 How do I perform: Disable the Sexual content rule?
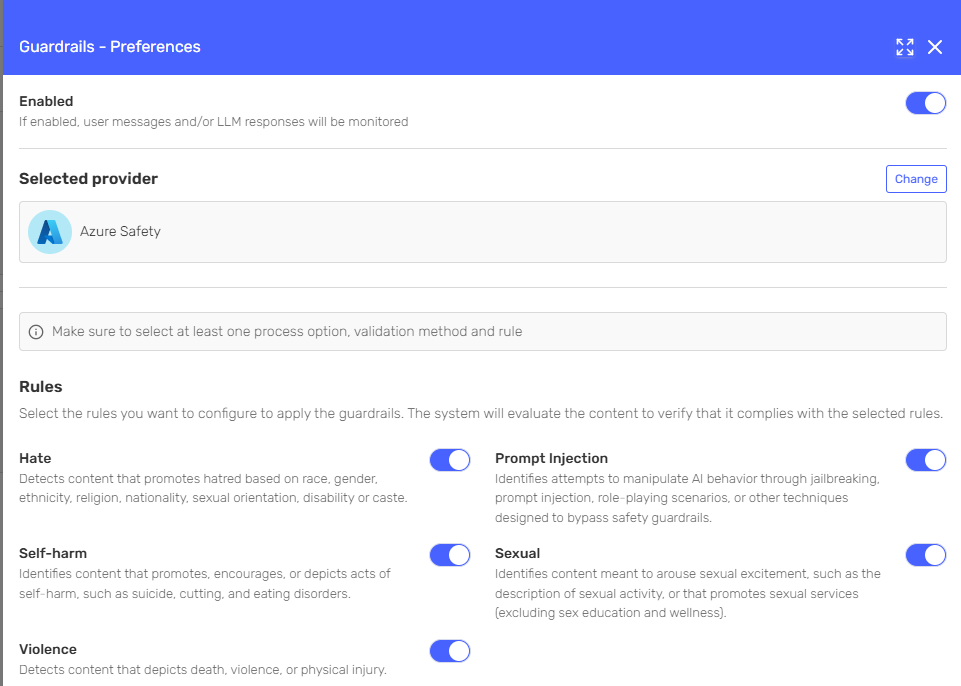925,555
